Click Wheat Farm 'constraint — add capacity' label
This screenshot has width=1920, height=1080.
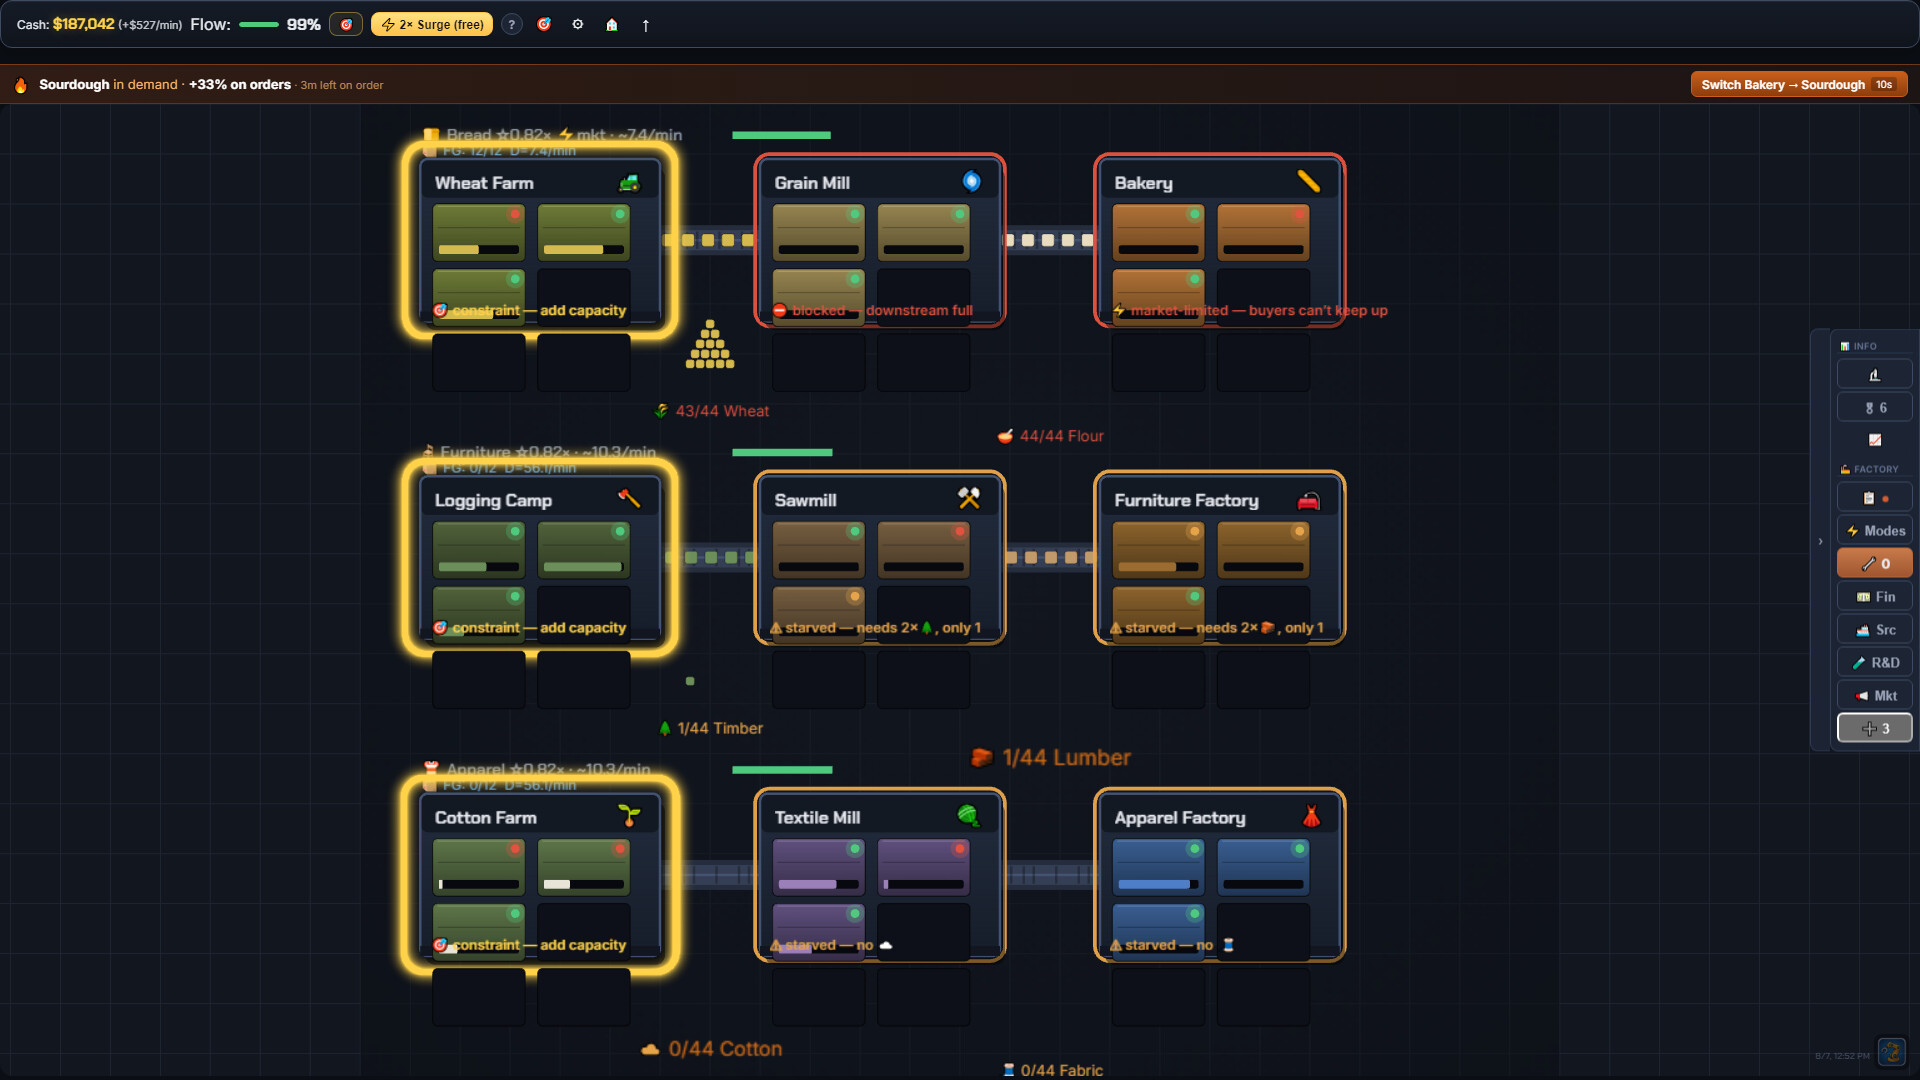530,311
